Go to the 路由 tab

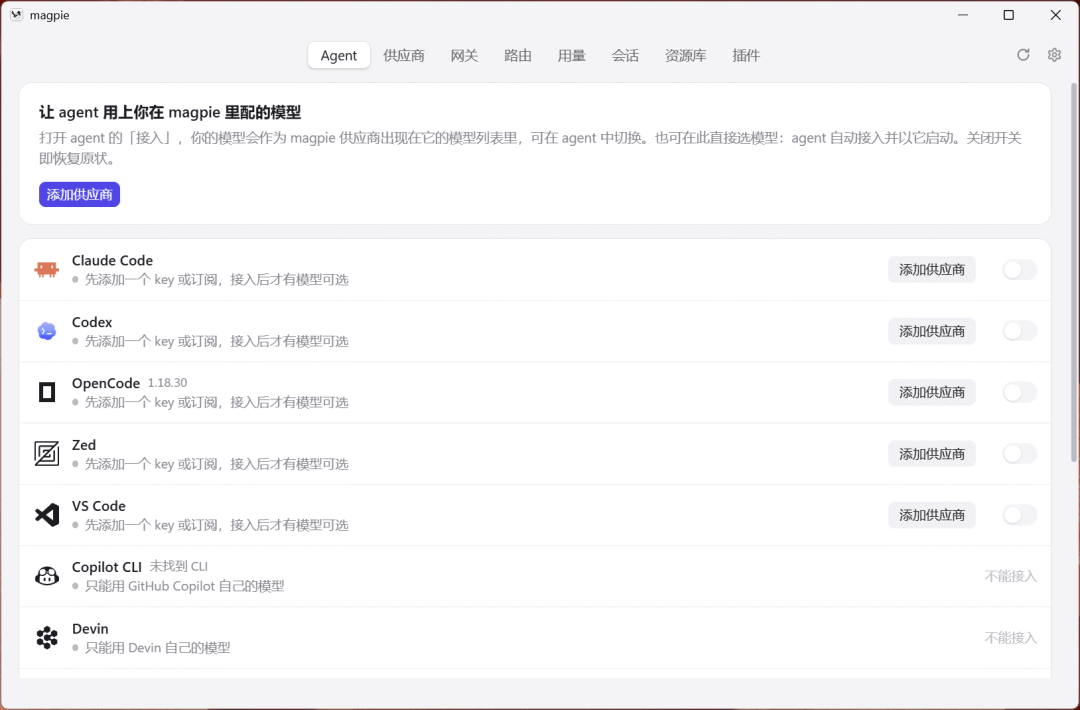click(518, 56)
